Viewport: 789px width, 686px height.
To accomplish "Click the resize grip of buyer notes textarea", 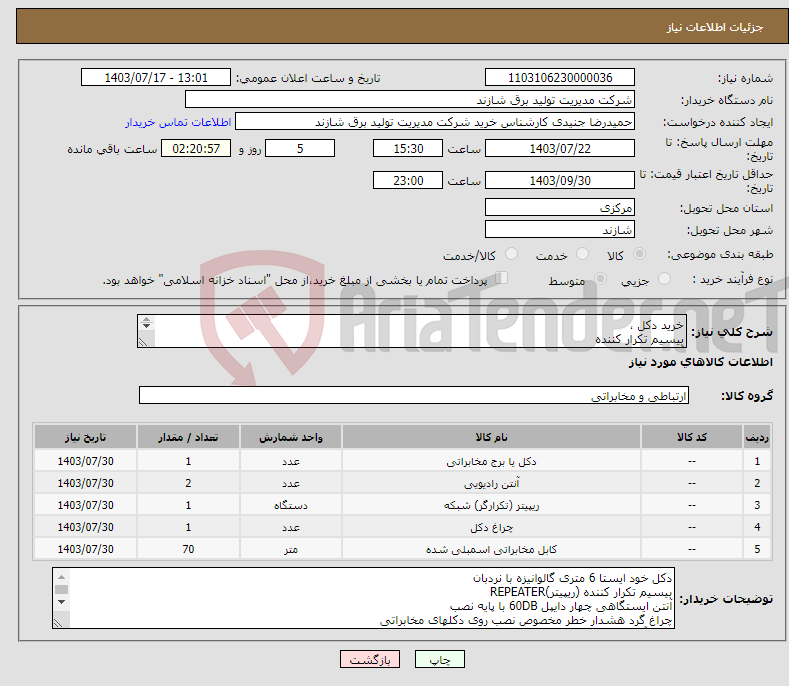I will pyautogui.click(x=58, y=623).
